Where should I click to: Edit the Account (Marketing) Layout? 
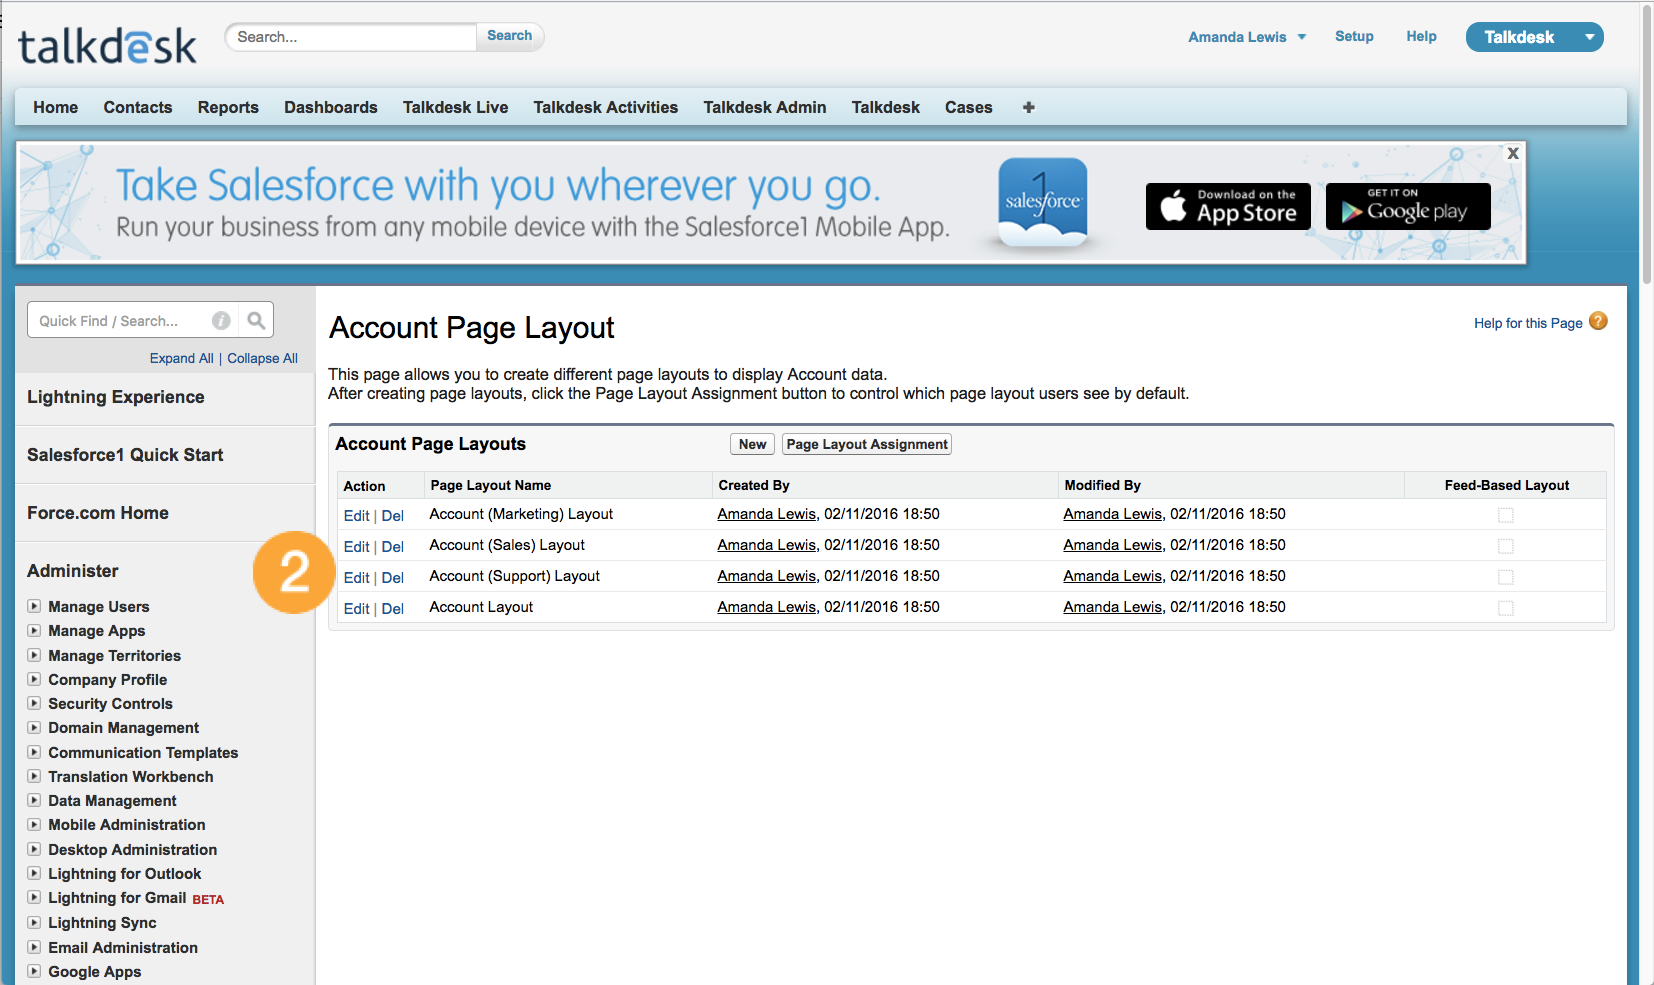pos(357,516)
